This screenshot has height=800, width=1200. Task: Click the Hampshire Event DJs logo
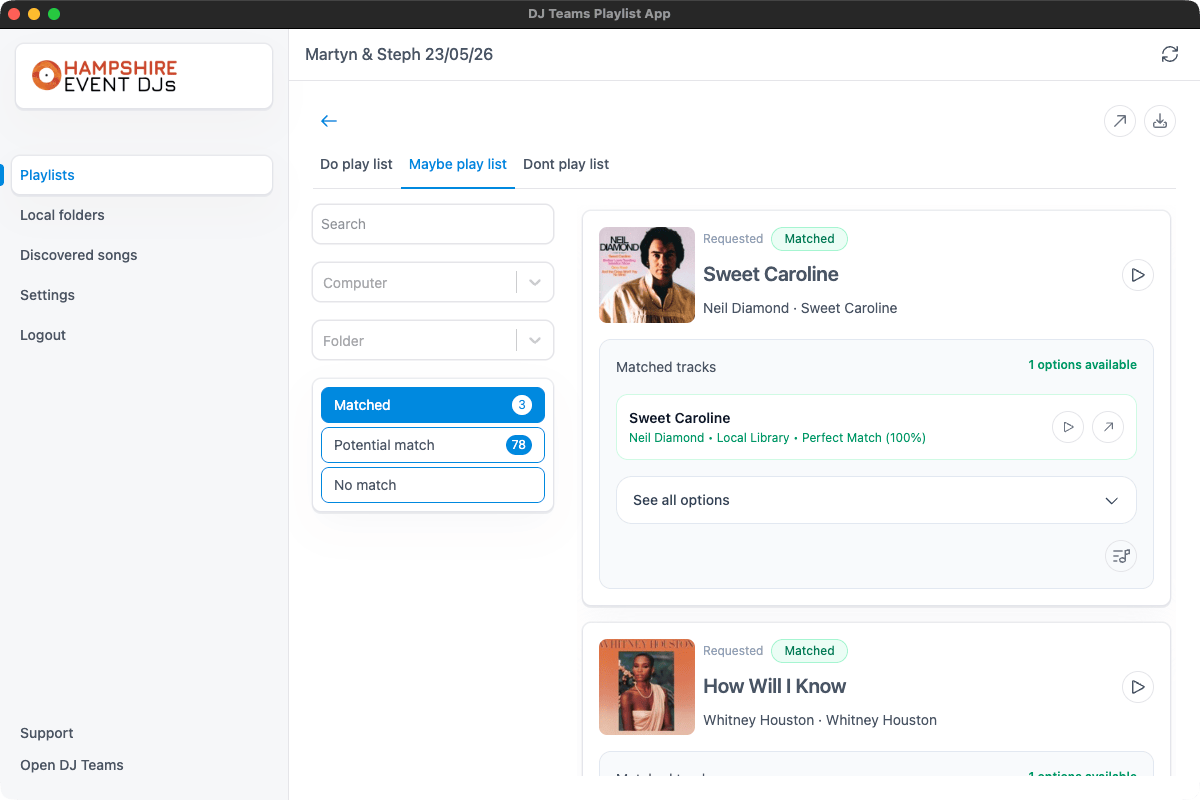(x=143, y=75)
